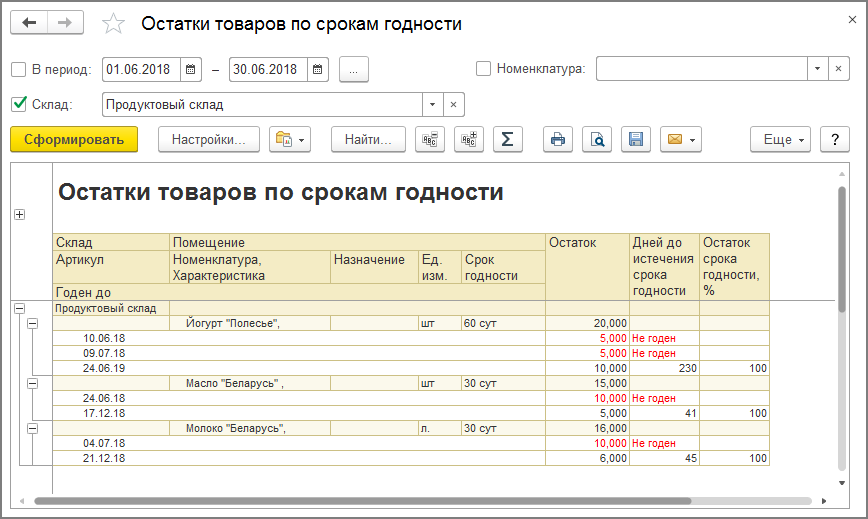
Task: Click the Масло "Беларусь" cell
Action: (x=250, y=383)
